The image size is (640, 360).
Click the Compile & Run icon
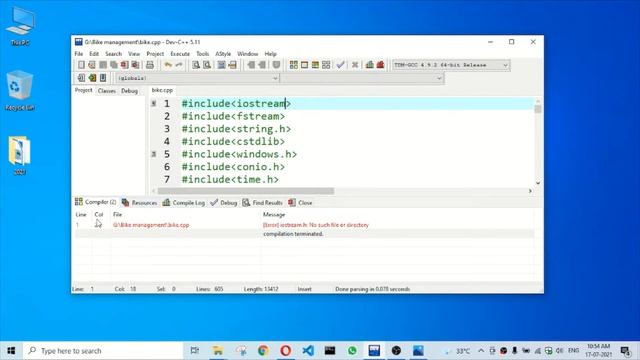point(315,65)
